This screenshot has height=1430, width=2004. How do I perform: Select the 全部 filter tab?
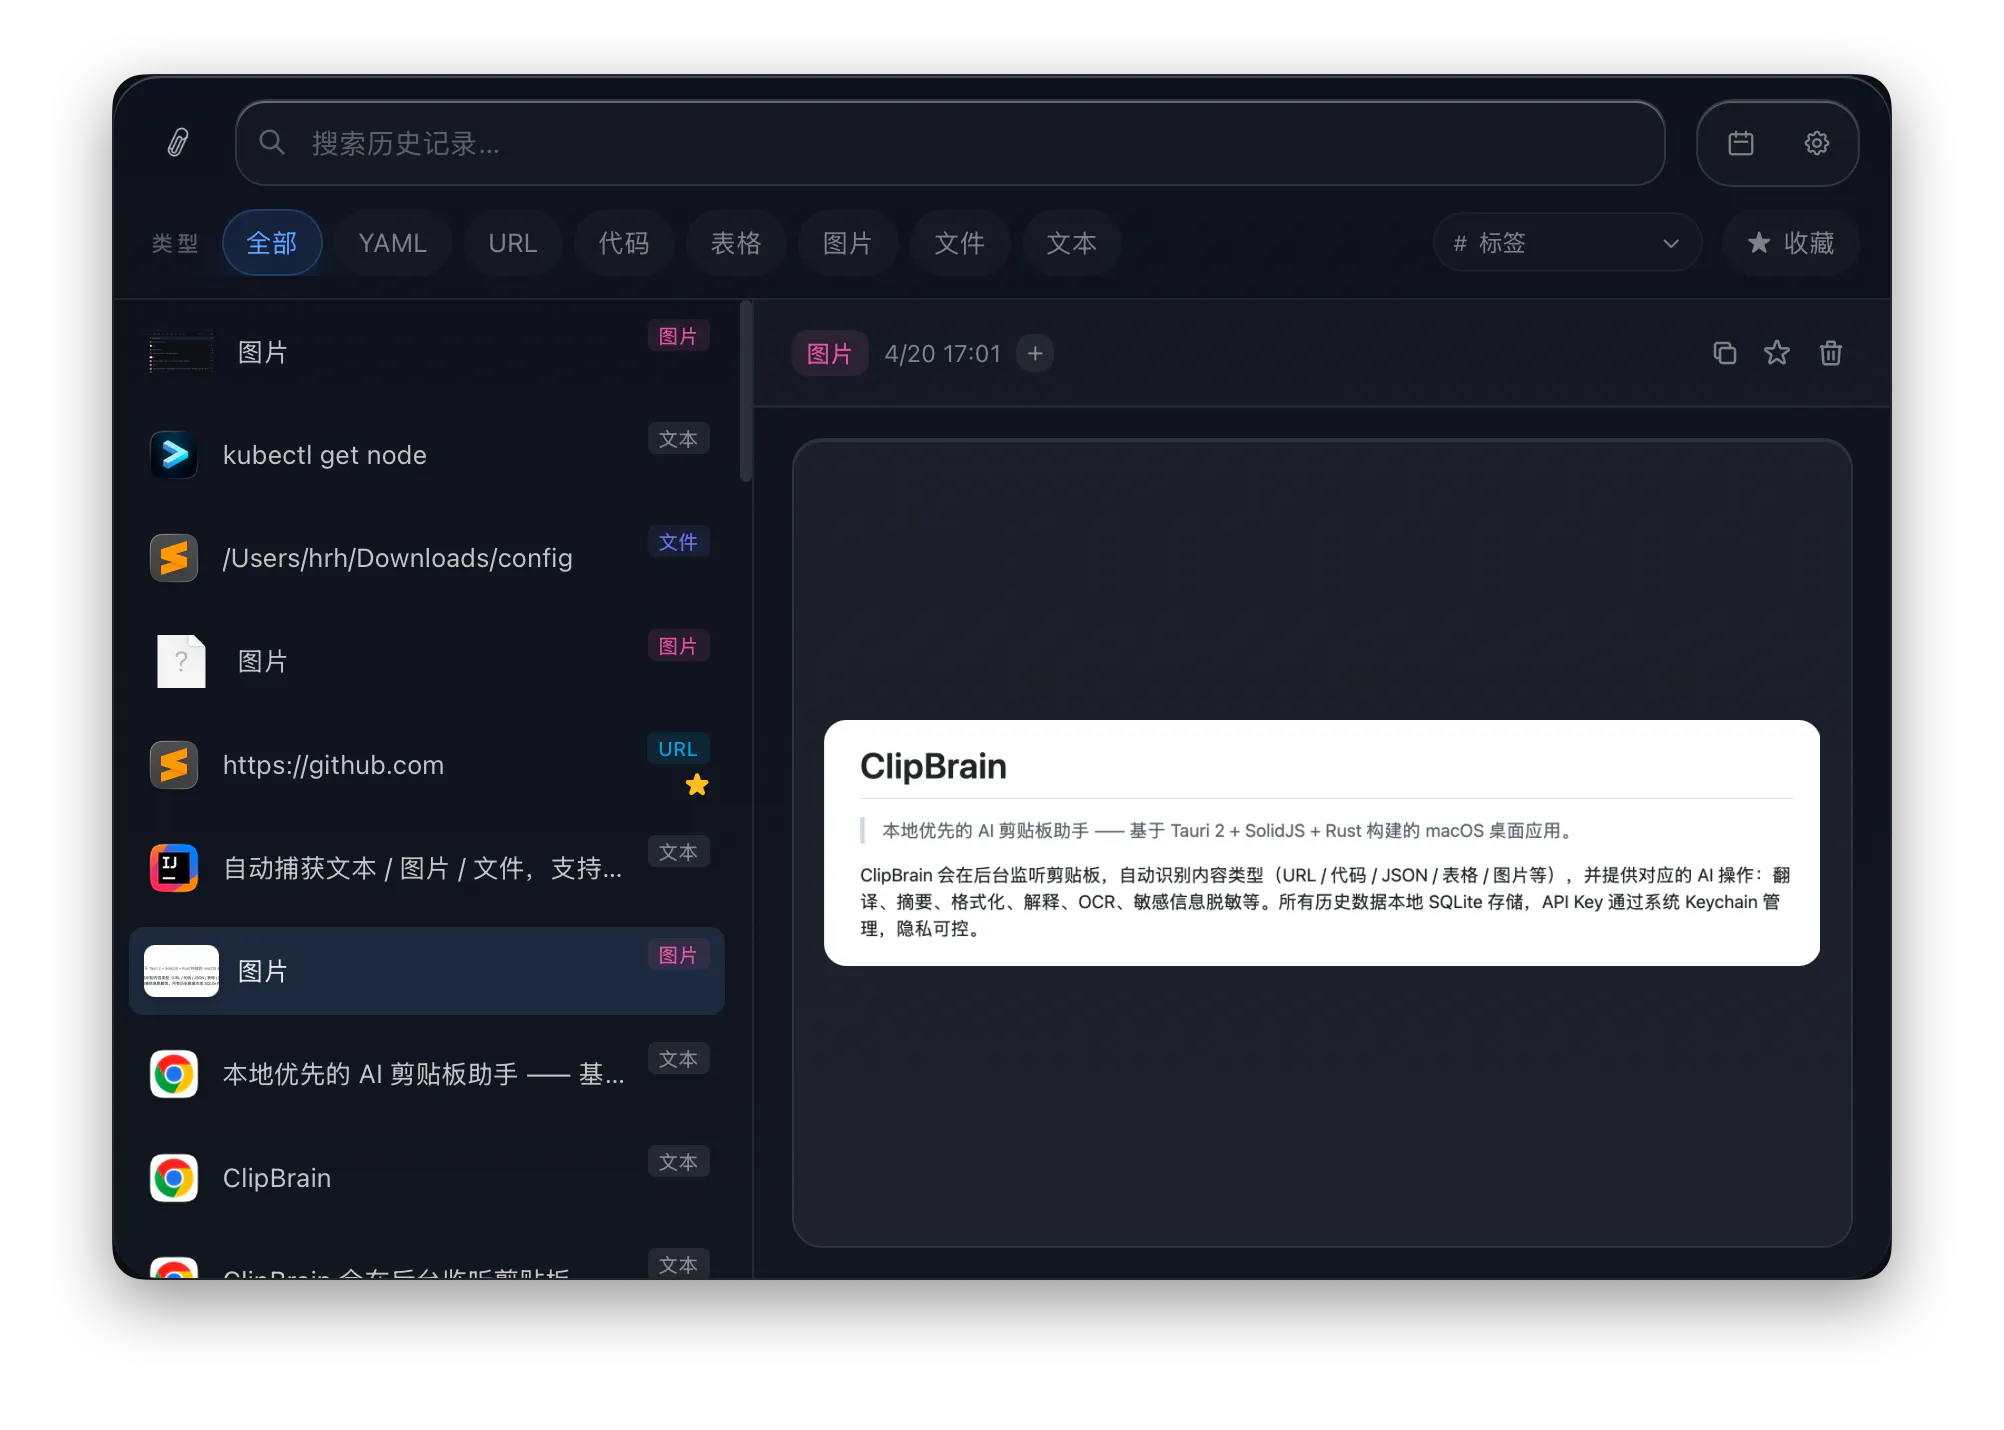272,243
